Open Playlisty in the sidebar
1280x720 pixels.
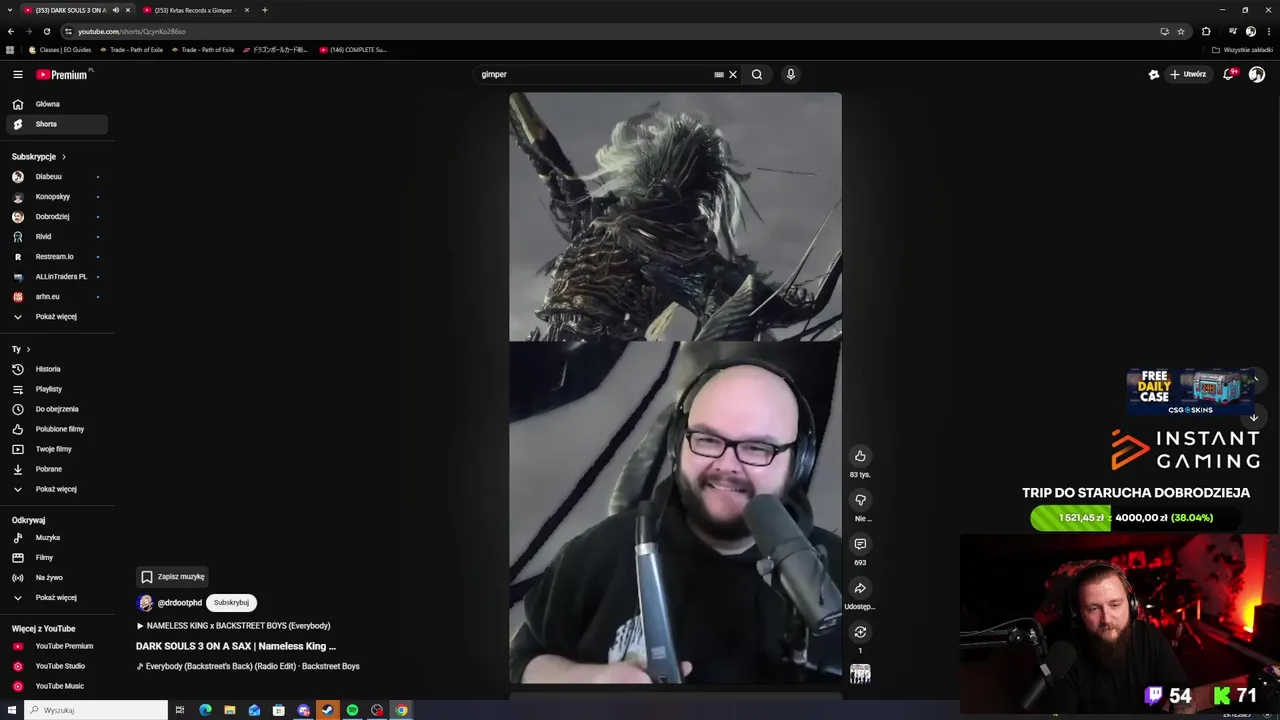point(57,389)
